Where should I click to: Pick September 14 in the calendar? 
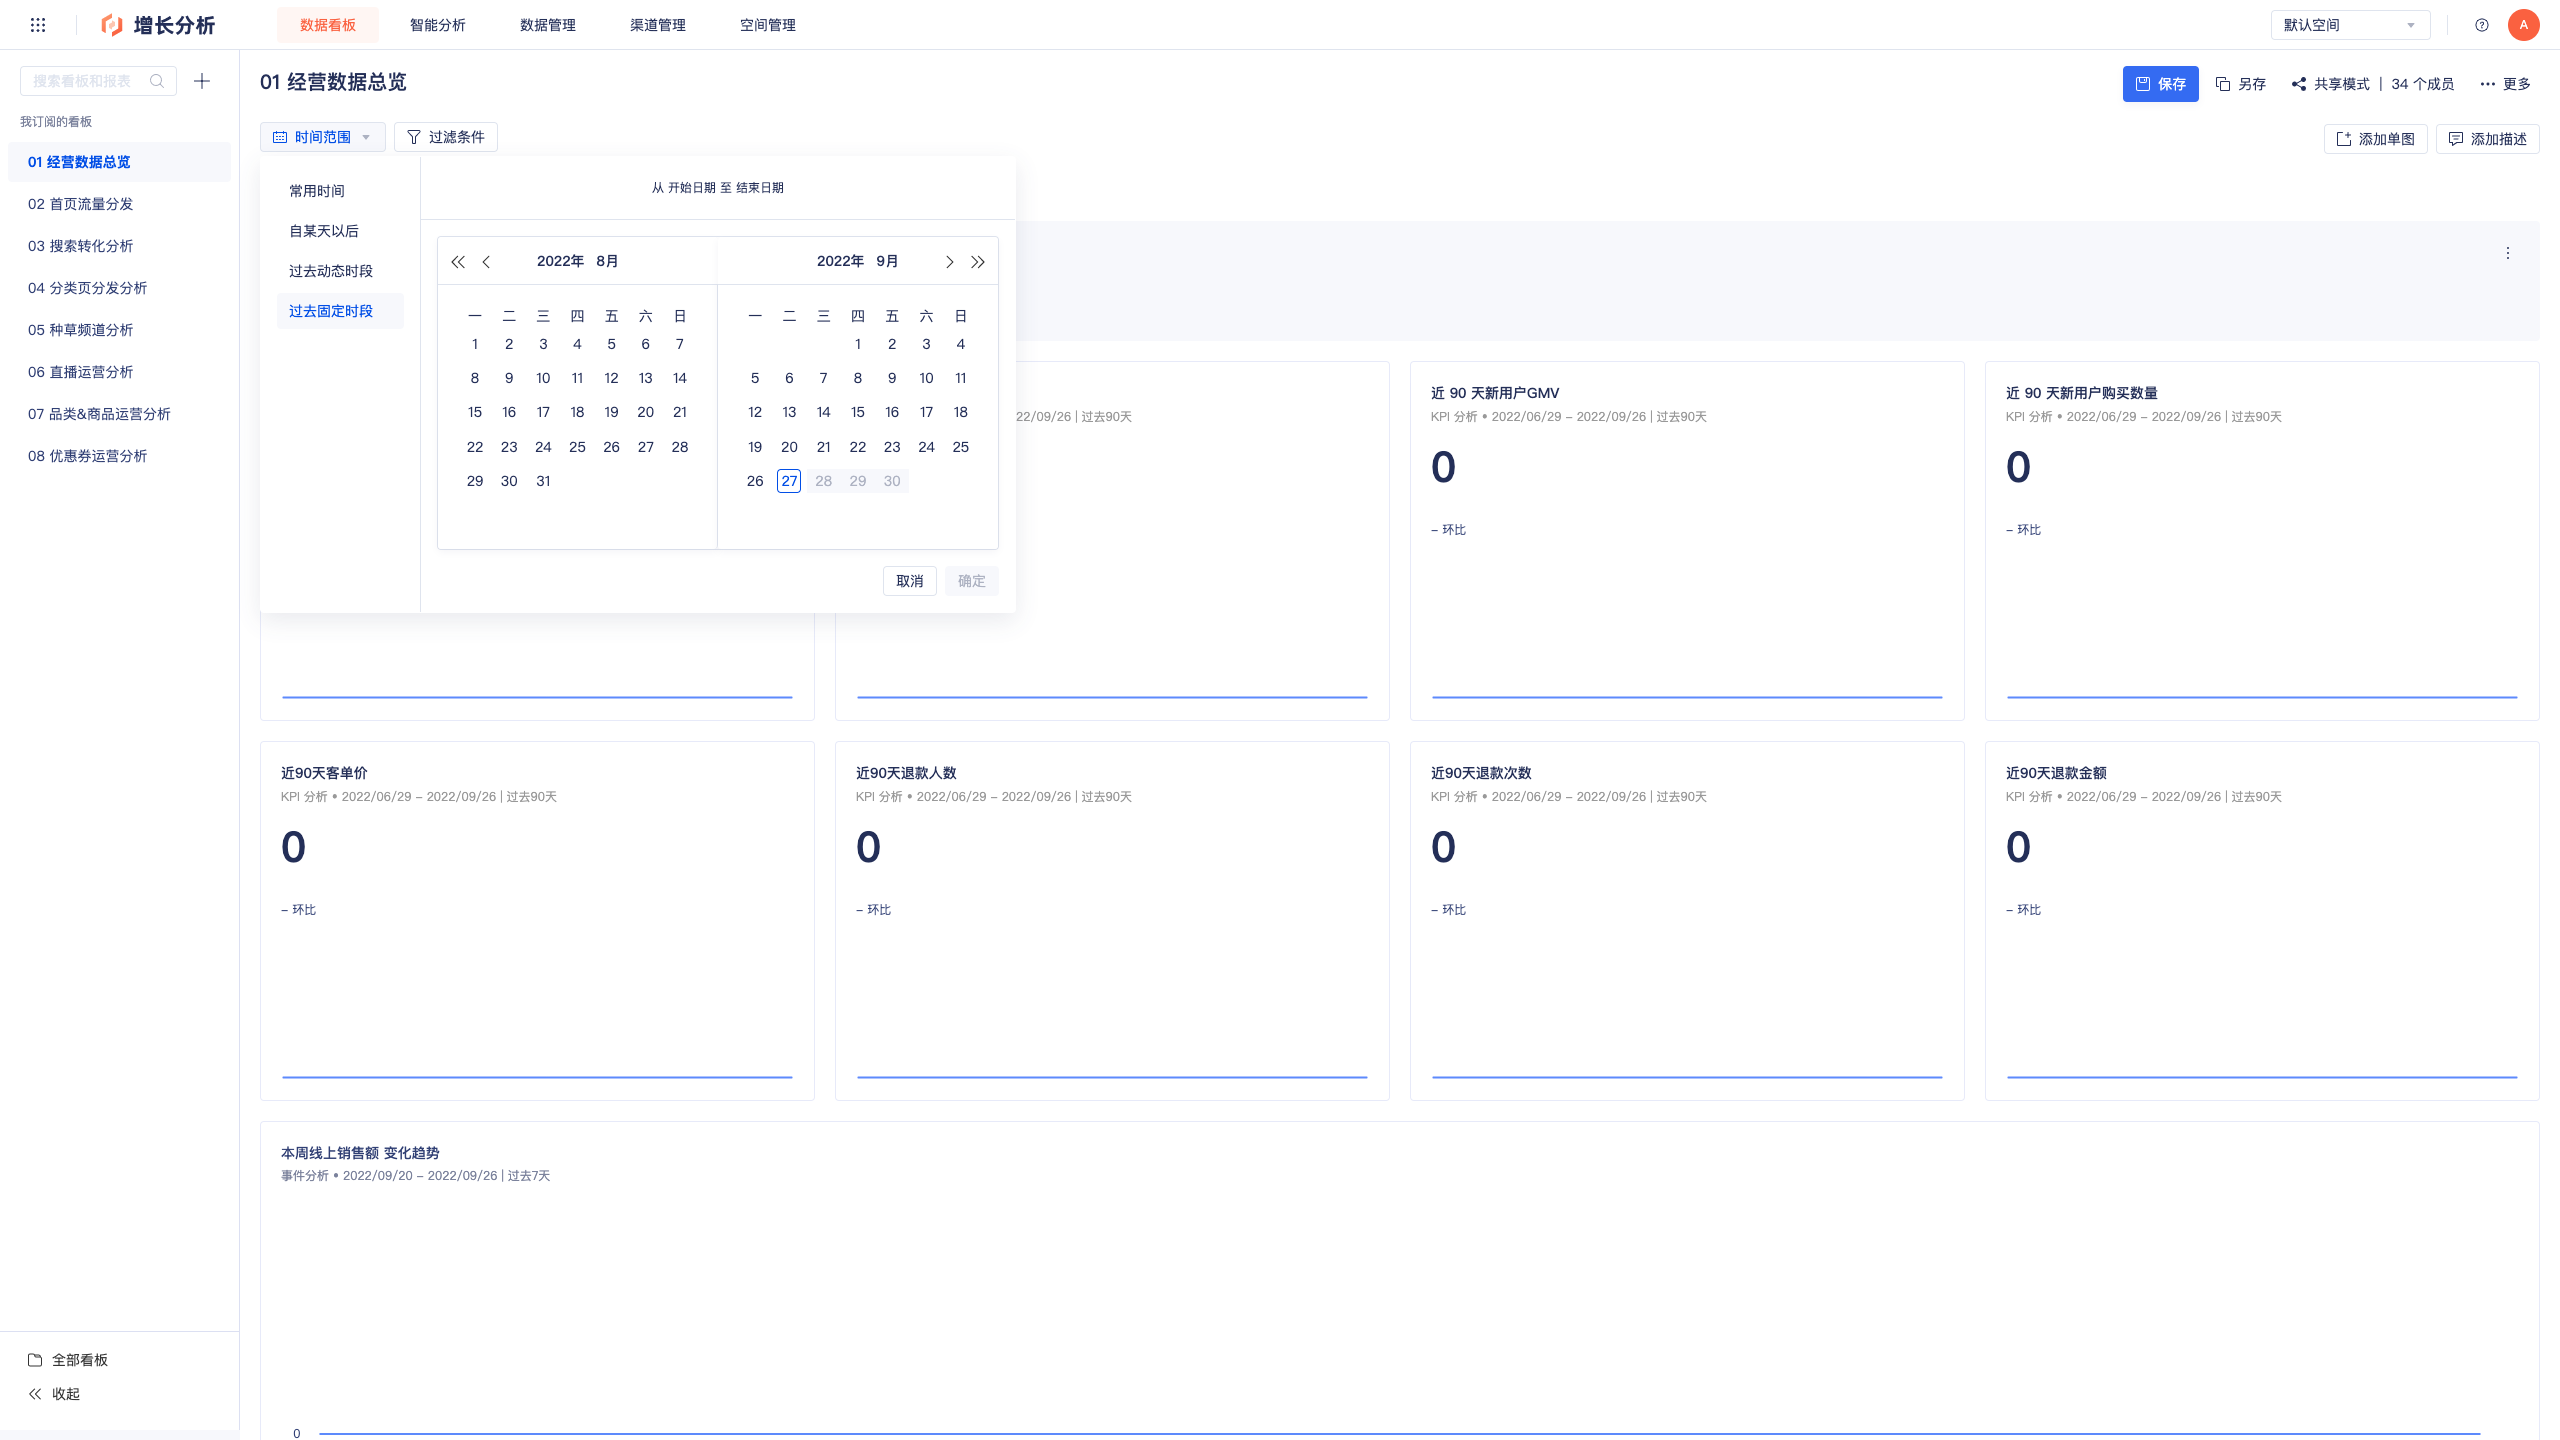pos(823,412)
